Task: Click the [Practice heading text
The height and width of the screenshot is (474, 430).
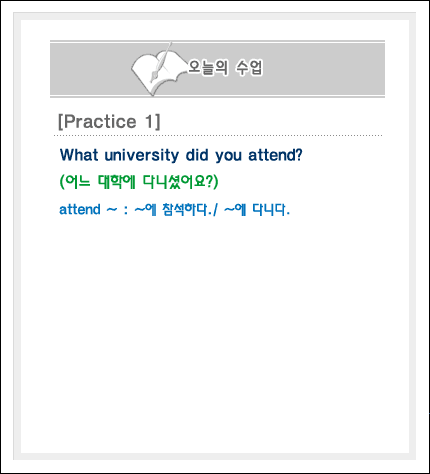Action: pos(97,122)
